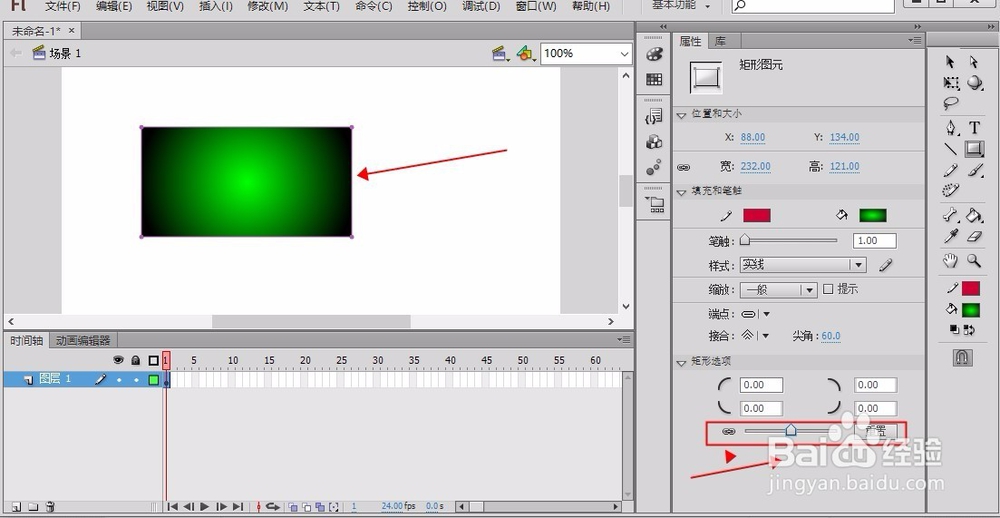Select the Selection arrow tool
The width and height of the screenshot is (1000, 518).
pyautogui.click(x=950, y=61)
